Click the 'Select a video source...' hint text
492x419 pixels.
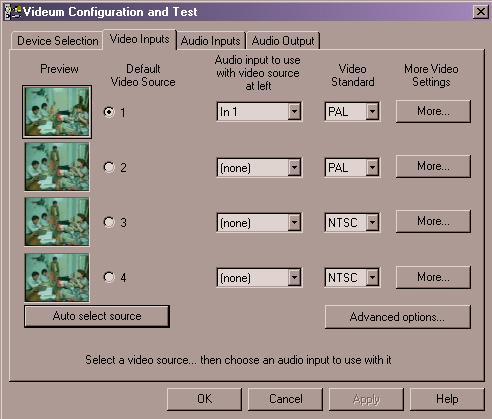click(238, 360)
